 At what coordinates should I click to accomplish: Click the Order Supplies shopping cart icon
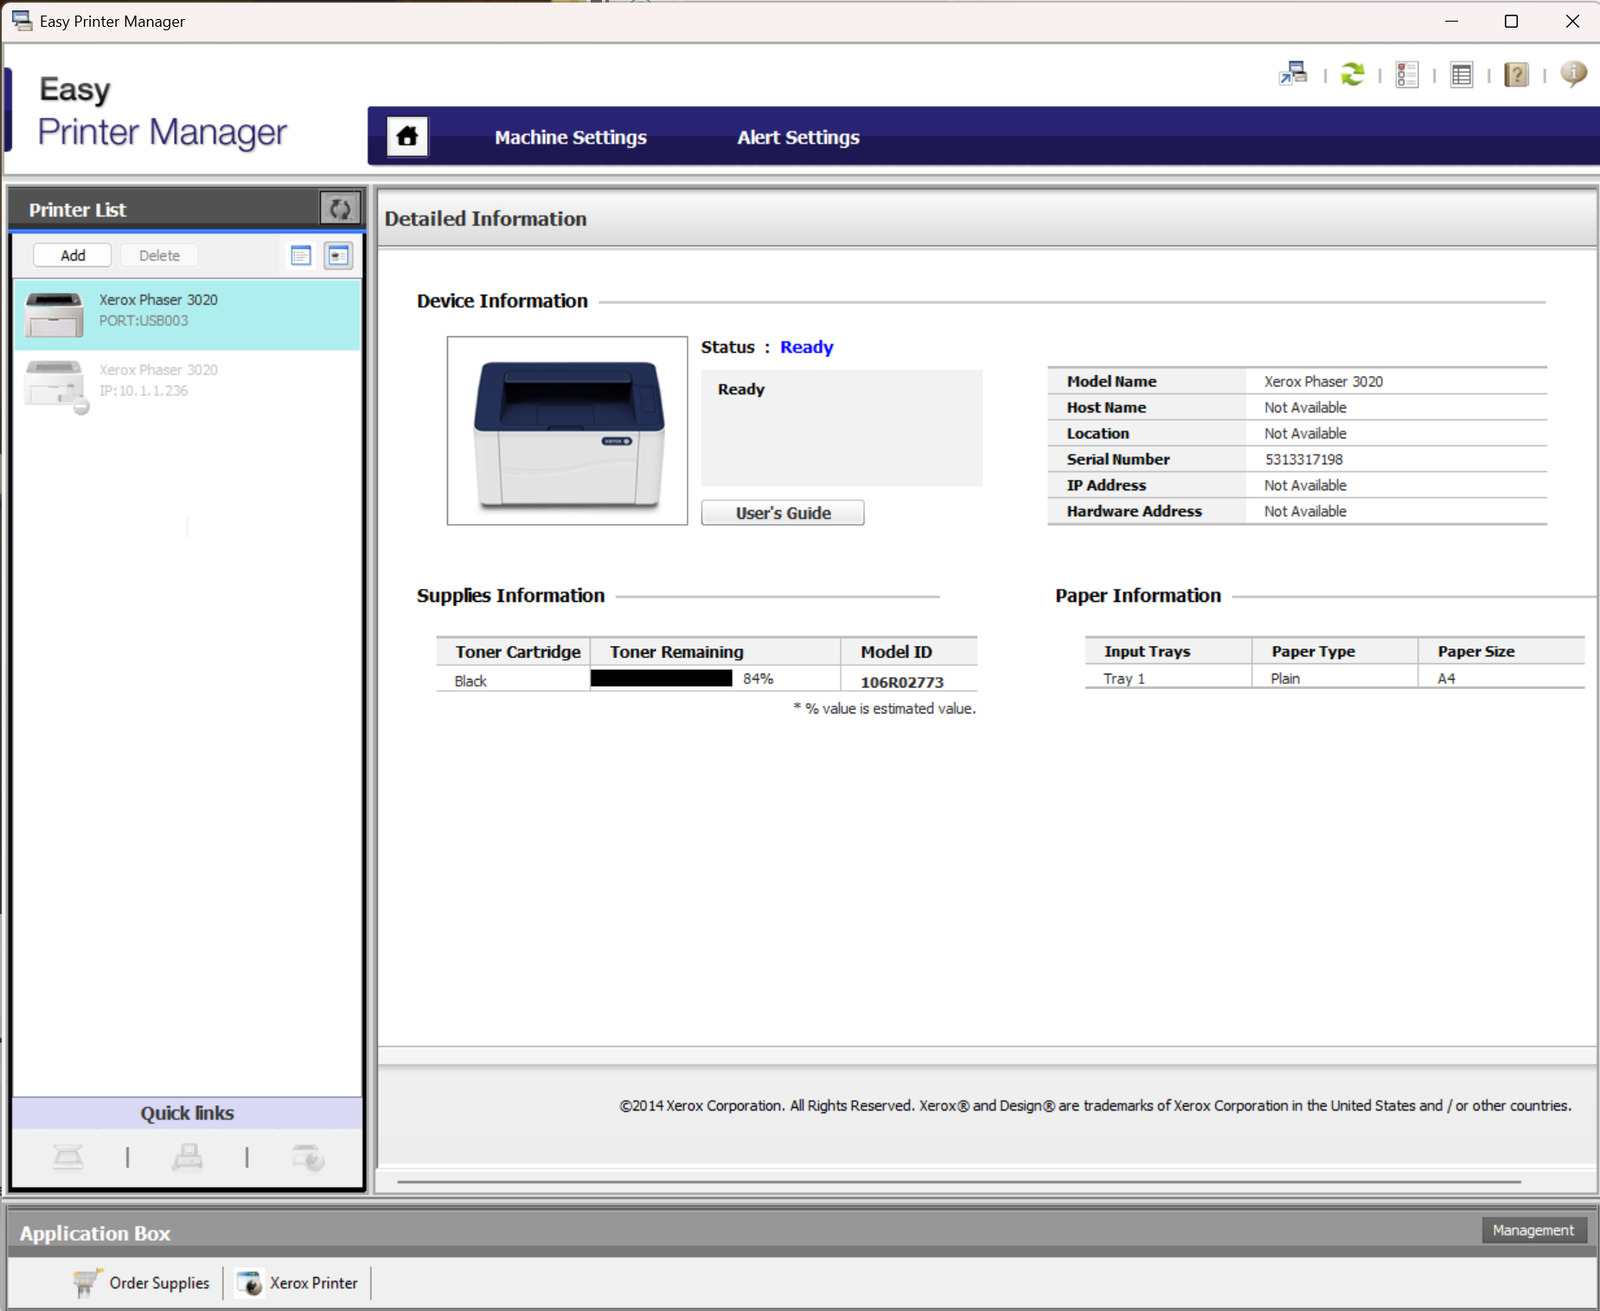point(87,1282)
